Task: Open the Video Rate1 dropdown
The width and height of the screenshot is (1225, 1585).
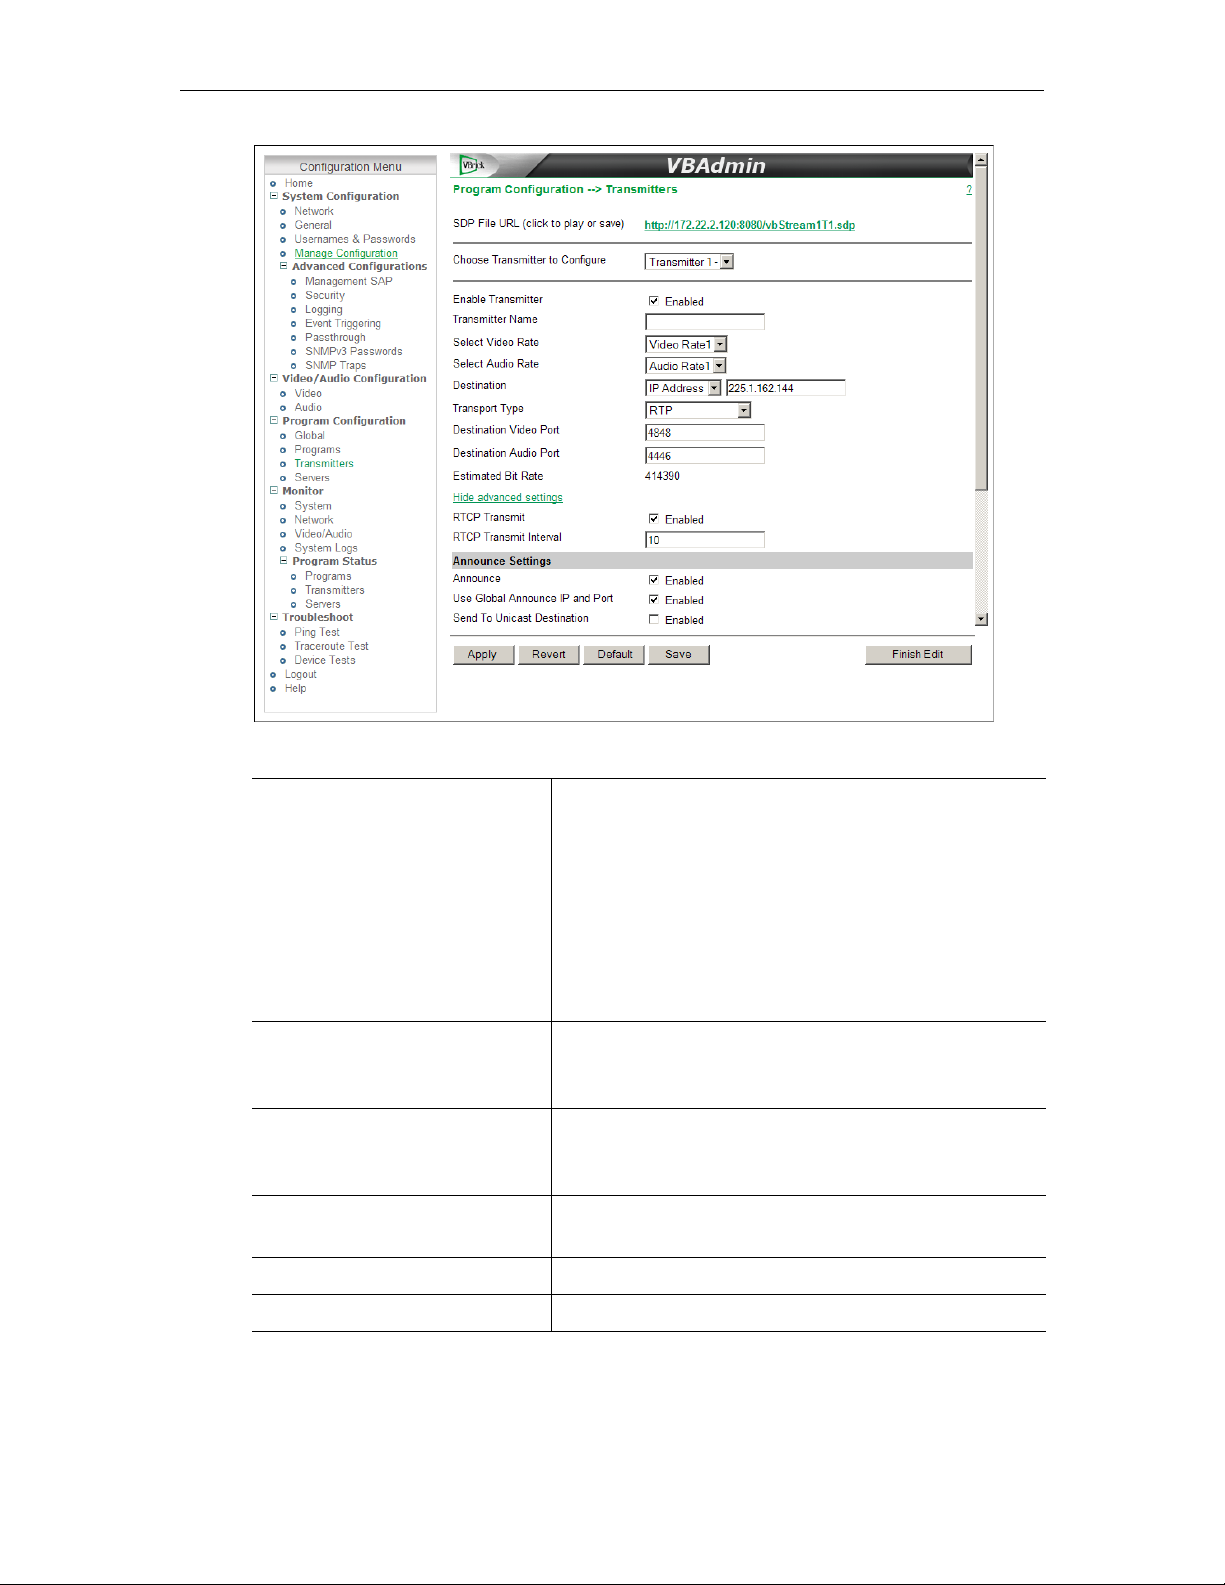Action: point(686,344)
